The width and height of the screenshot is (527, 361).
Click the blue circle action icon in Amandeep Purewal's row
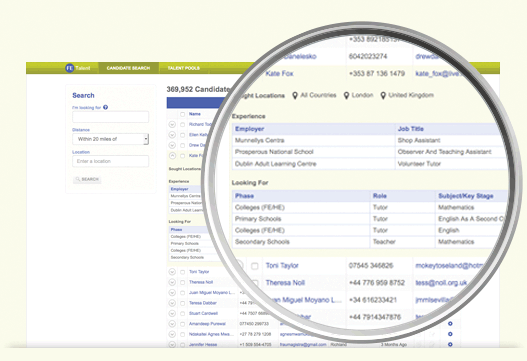coord(450,324)
